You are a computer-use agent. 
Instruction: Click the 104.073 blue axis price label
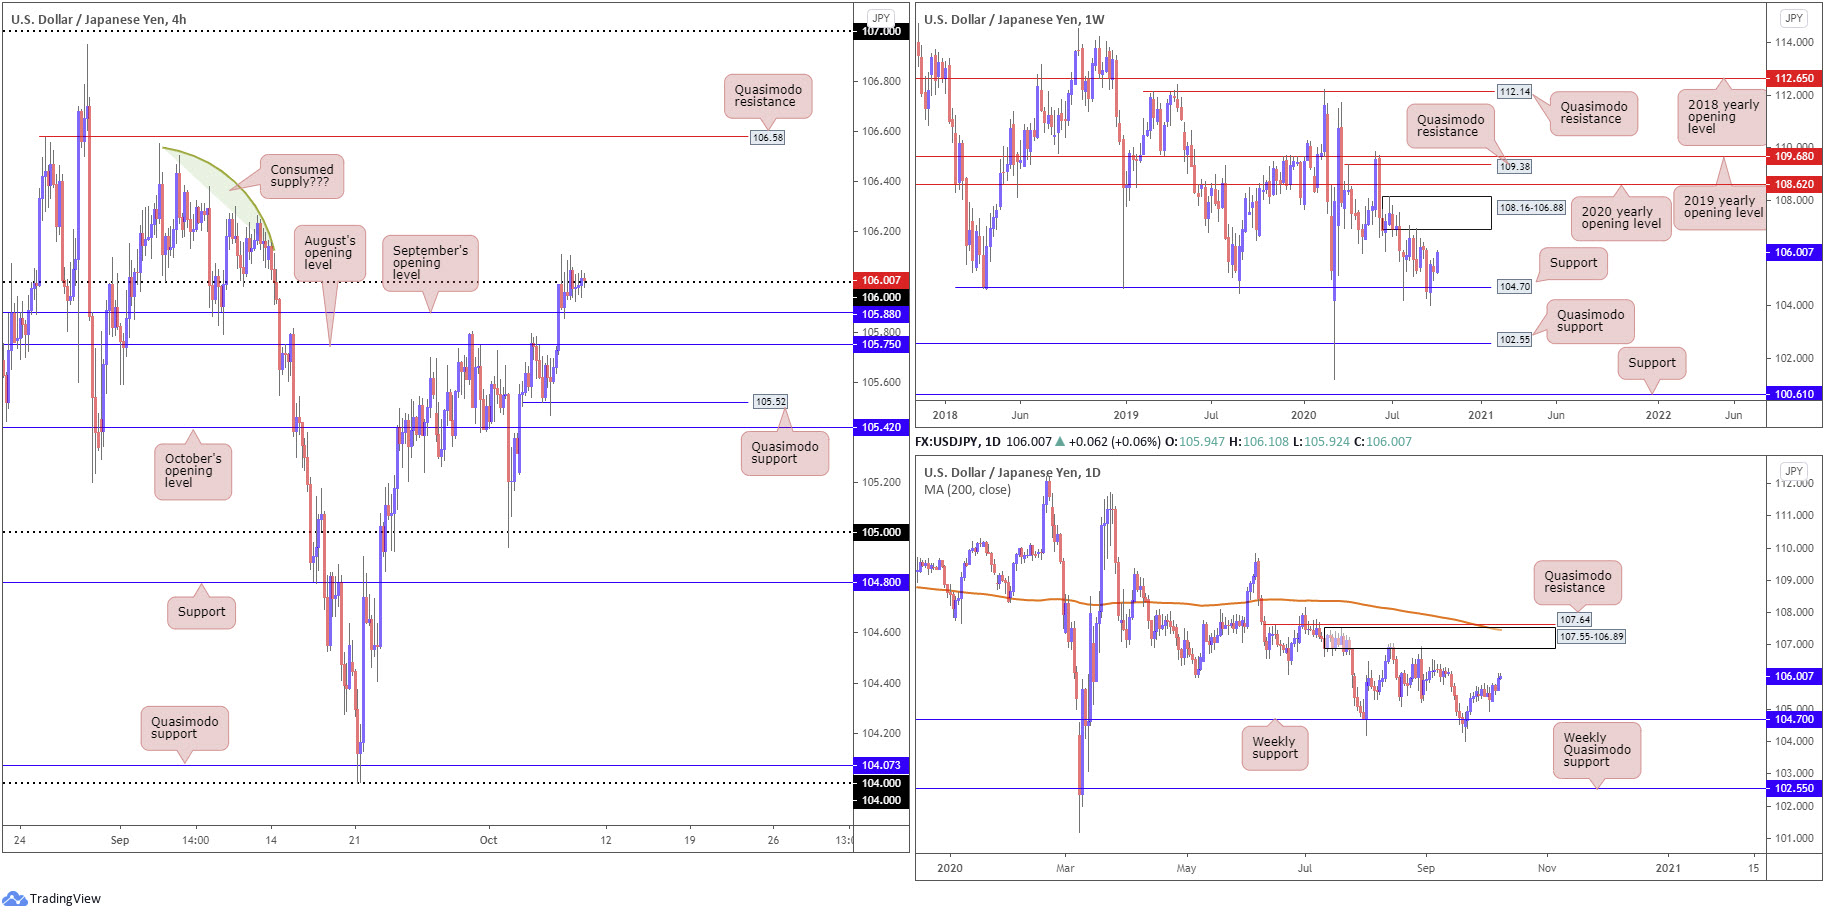point(881,765)
